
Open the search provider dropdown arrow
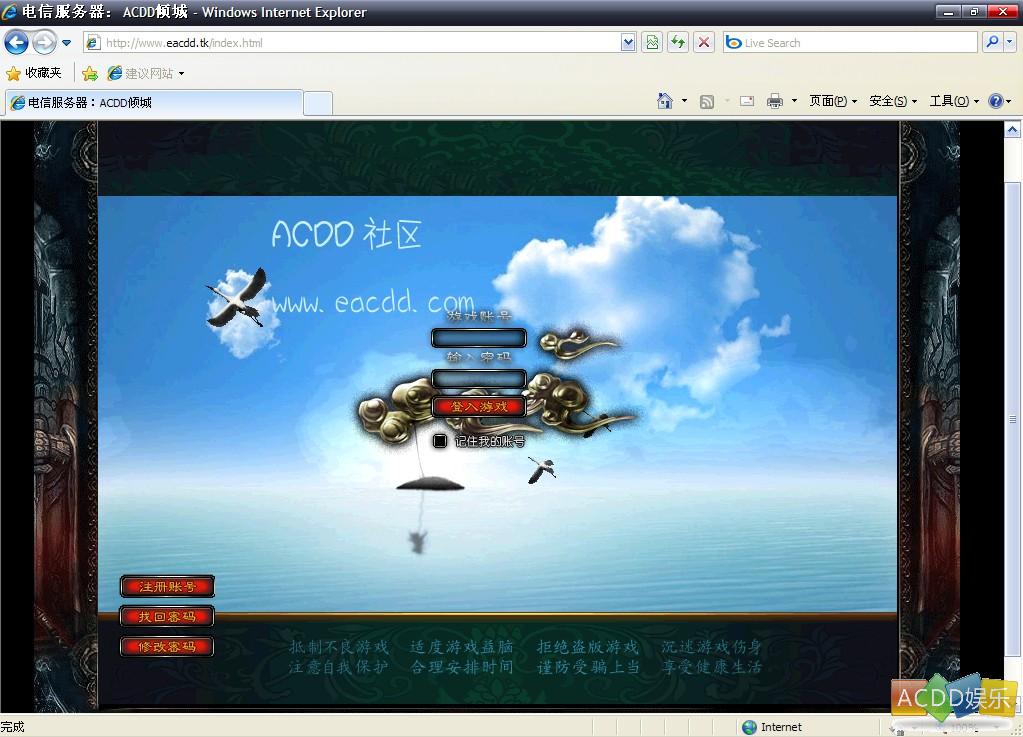tap(1009, 42)
